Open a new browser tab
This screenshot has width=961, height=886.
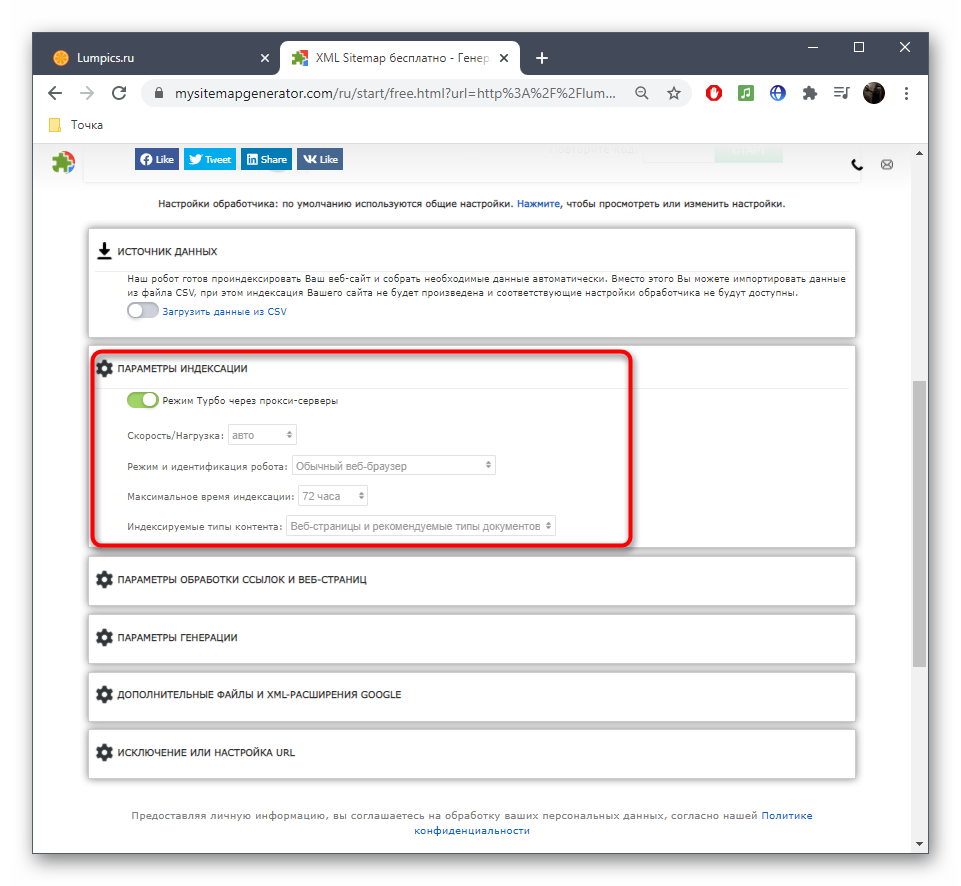pos(542,58)
